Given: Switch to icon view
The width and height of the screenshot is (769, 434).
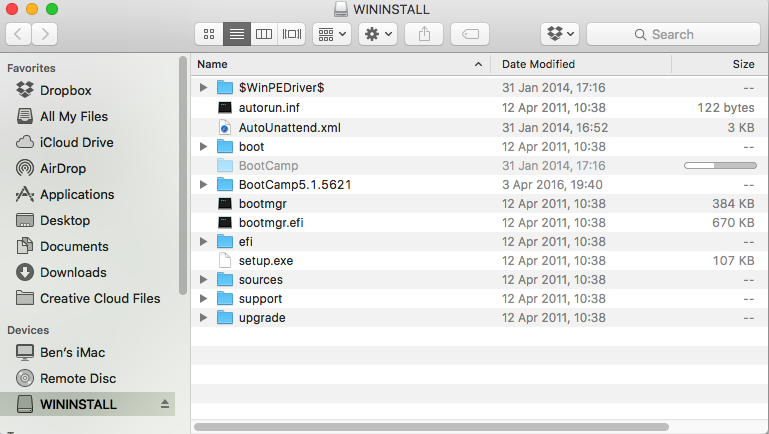Looking at the screenshot, I should coord(209,34).
